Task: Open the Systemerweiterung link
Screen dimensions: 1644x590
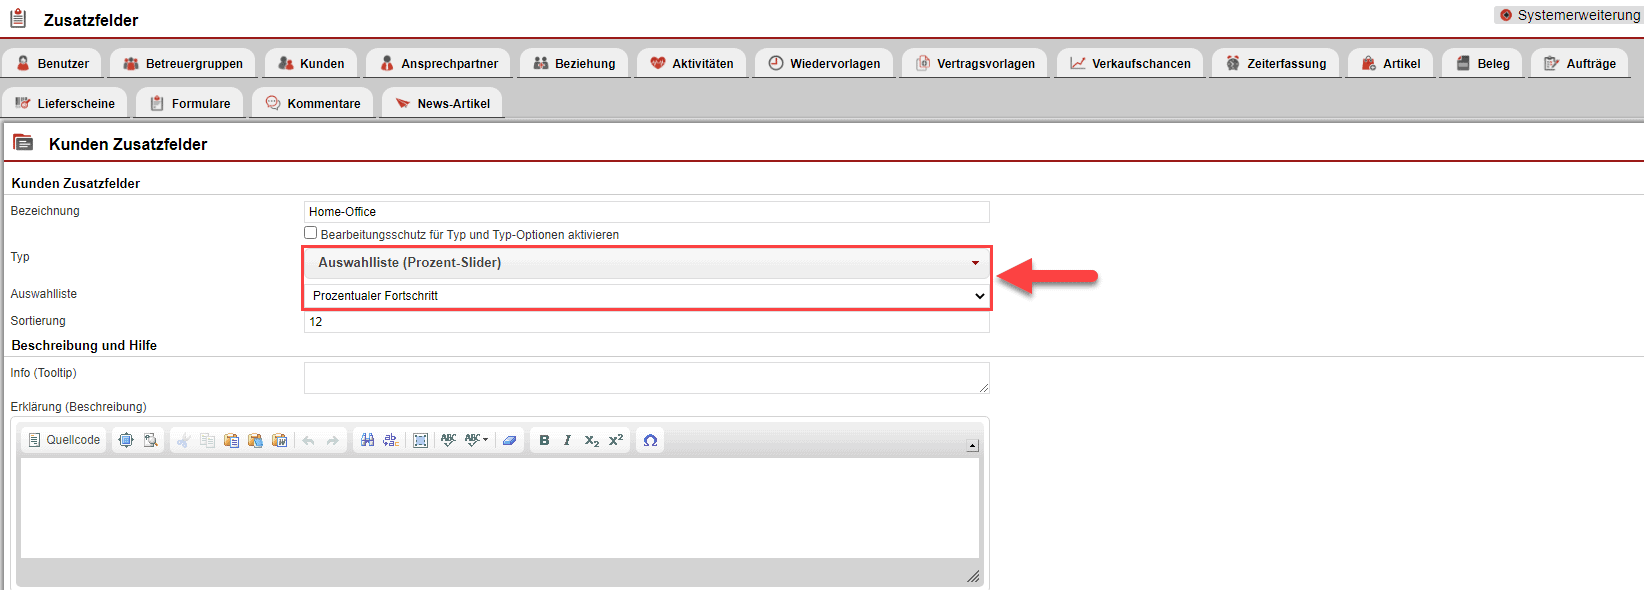Action: pos(1569,15)
